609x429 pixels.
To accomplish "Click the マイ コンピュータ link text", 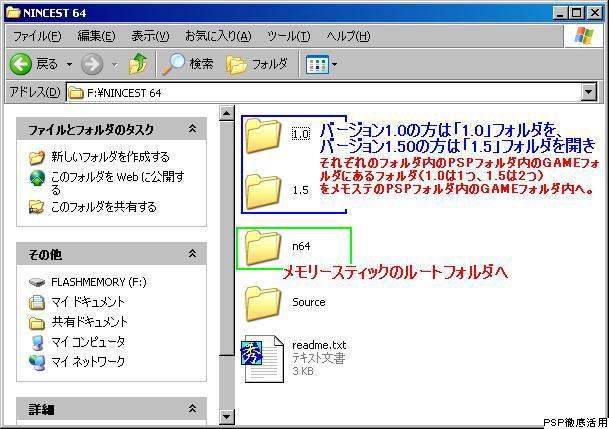I will (88, 342).
